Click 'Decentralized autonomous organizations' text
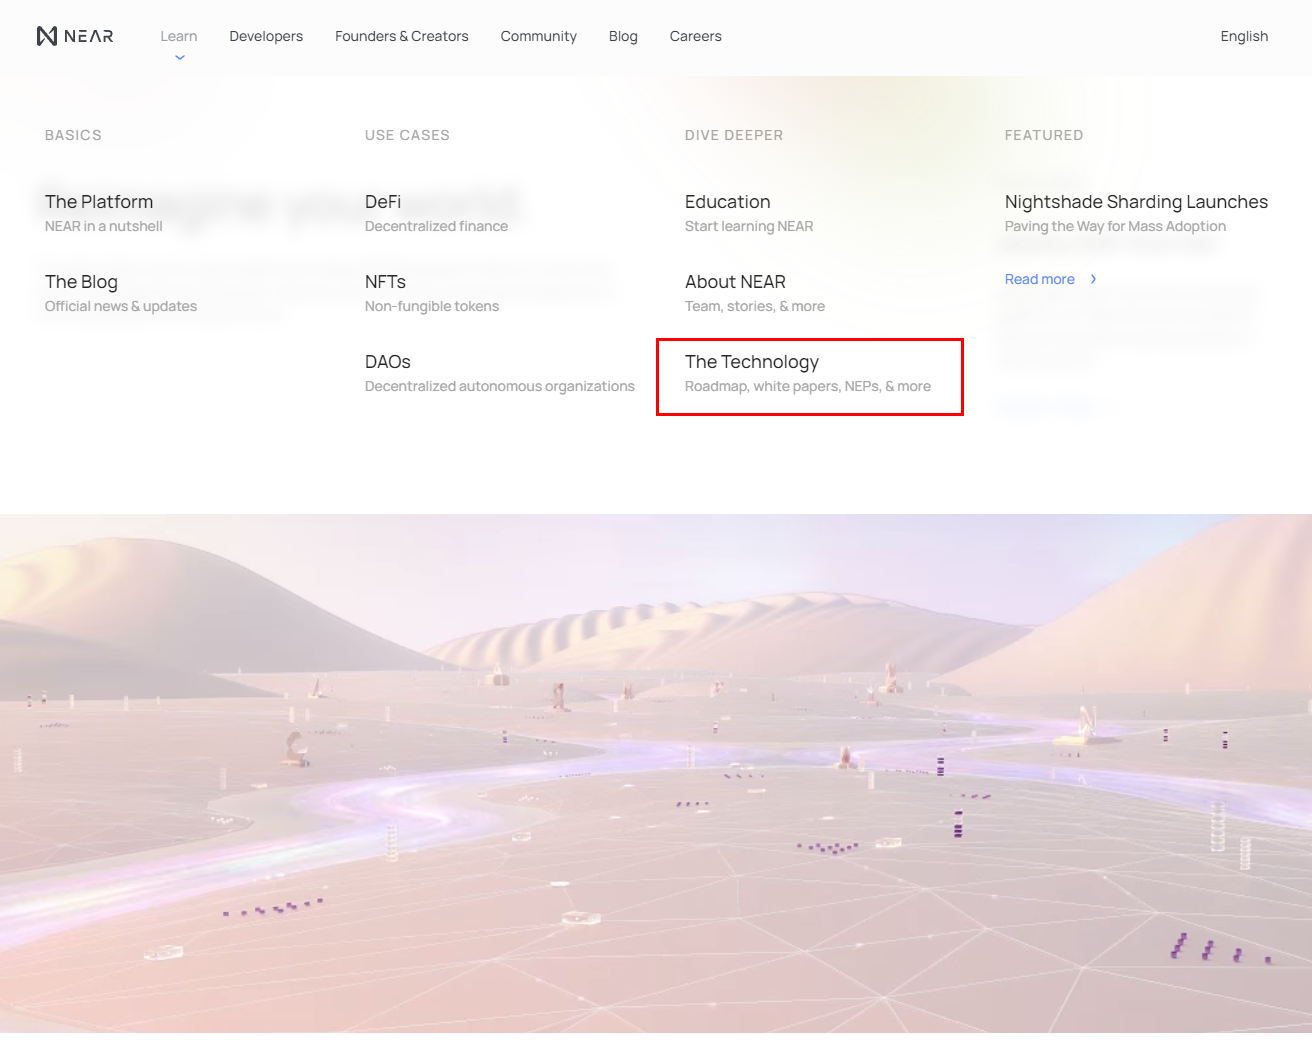Image resolution: width=1312 pixels, height=1044 pixels. [x=500, y=386]
